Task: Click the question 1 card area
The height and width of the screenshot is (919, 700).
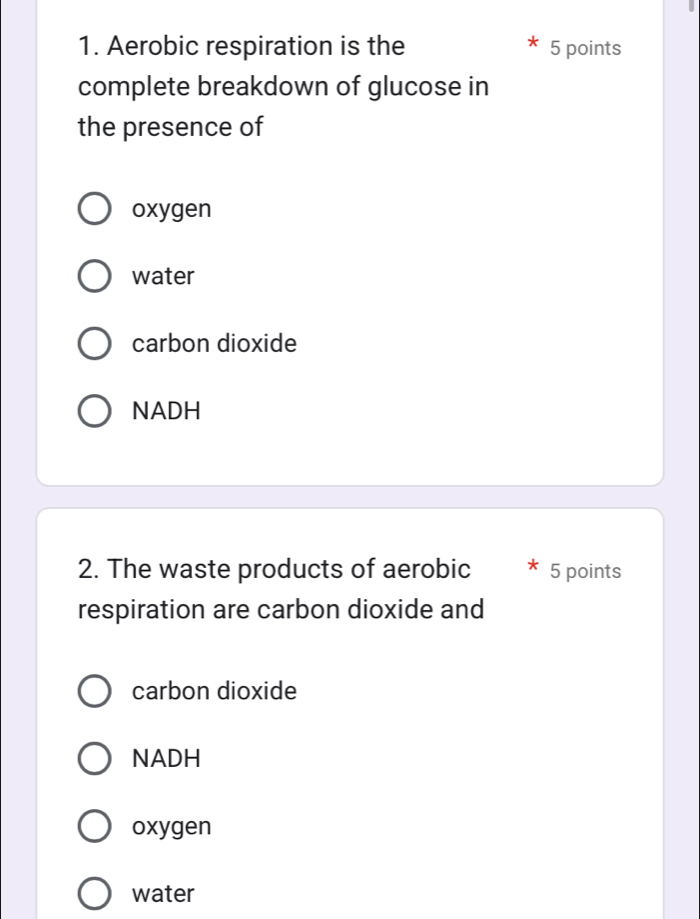Action: (x=350, y=240)
